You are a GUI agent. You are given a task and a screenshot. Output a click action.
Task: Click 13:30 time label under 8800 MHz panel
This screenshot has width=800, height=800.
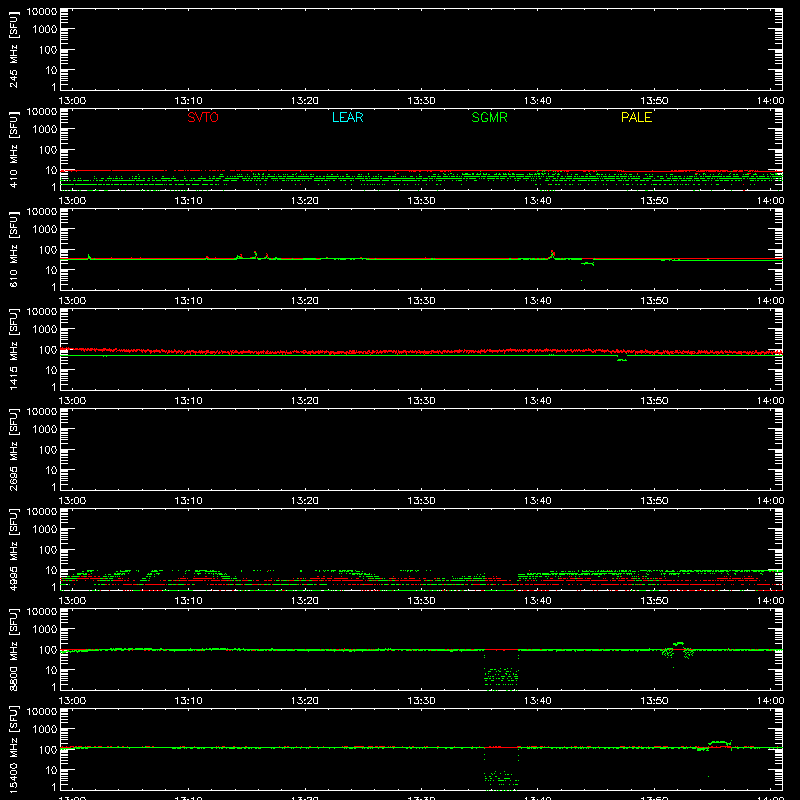pos(421,701)
